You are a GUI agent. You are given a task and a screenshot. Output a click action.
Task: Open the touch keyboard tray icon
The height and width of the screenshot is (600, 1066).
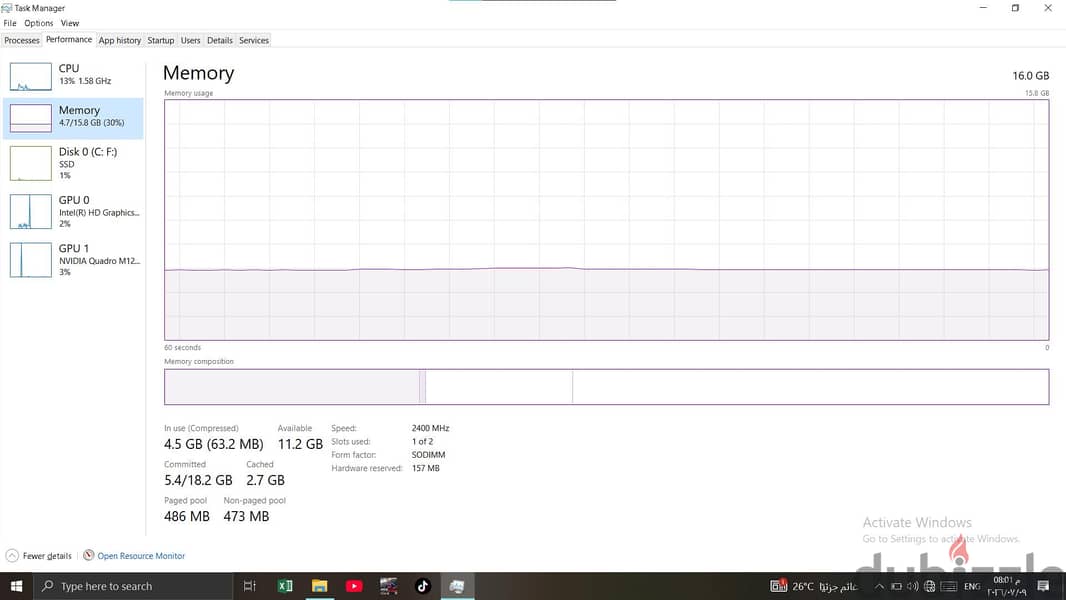point(949,586)
